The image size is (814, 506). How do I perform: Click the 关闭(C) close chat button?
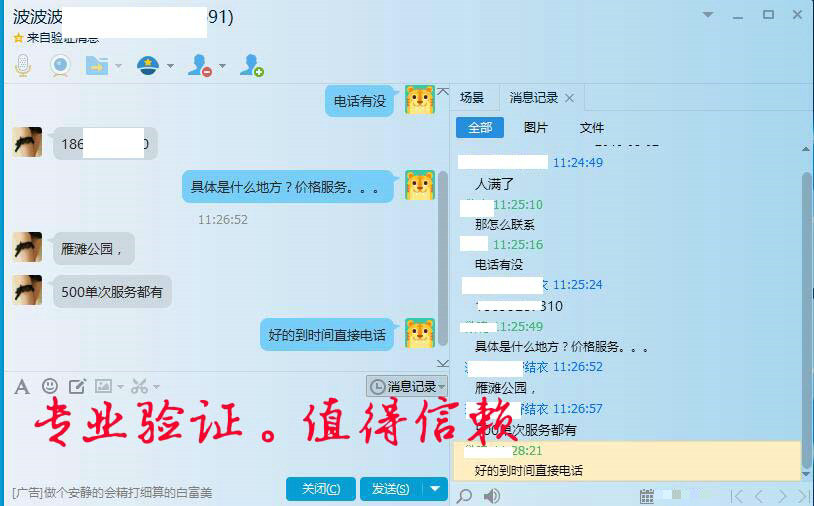pos(320,489)
